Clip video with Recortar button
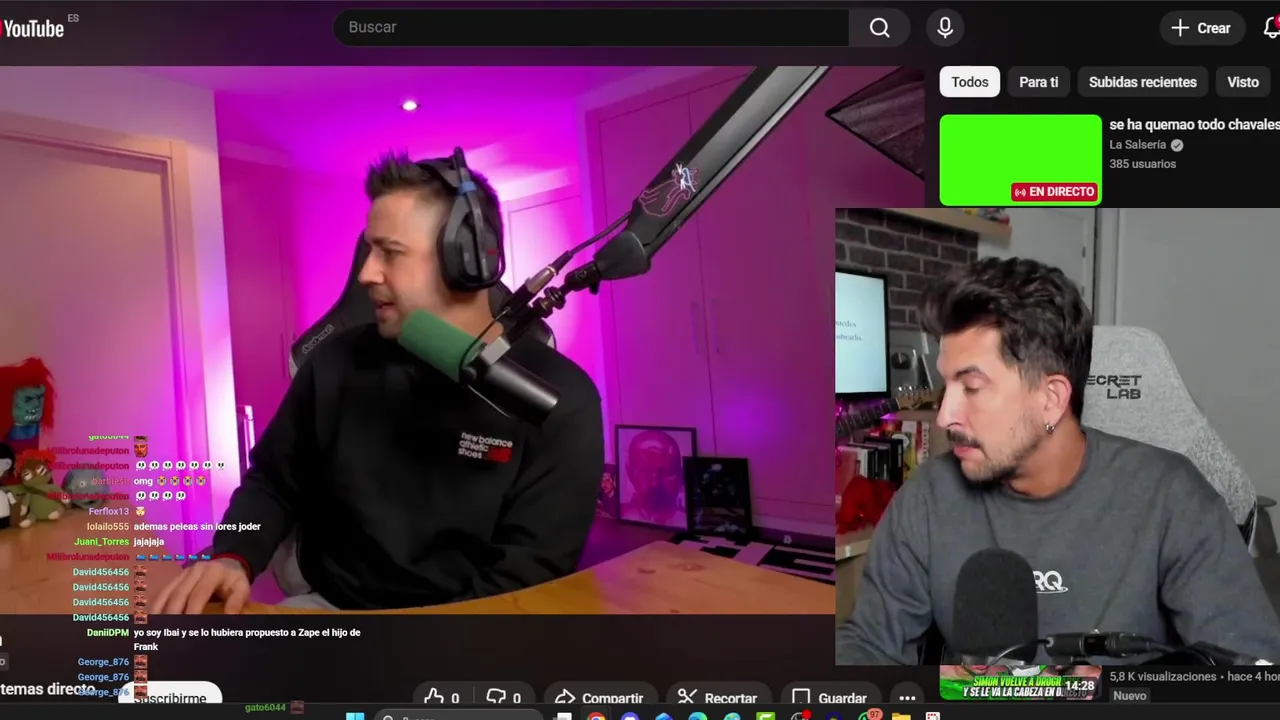This screenshot has height=720, width=1280. 717,698
